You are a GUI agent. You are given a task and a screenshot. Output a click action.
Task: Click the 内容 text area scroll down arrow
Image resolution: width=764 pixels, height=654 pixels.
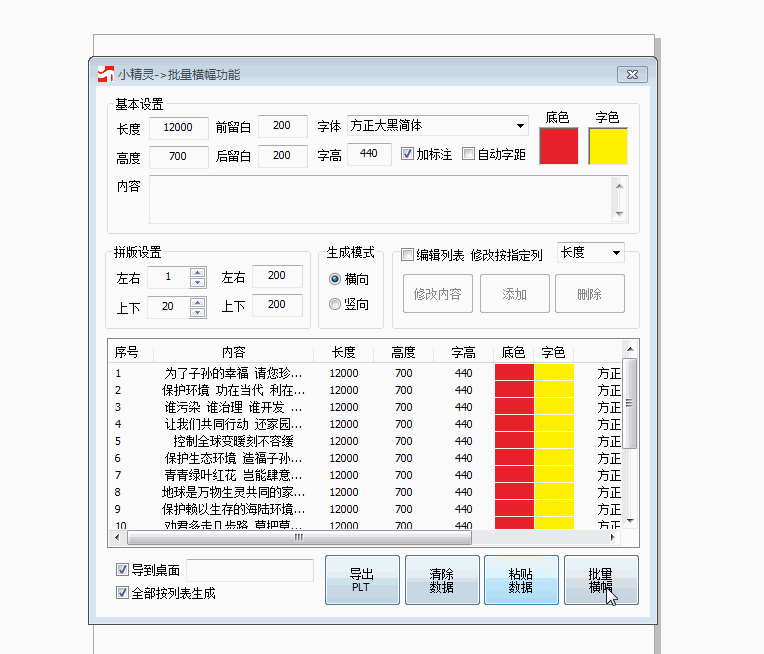[x=619, y=213]
